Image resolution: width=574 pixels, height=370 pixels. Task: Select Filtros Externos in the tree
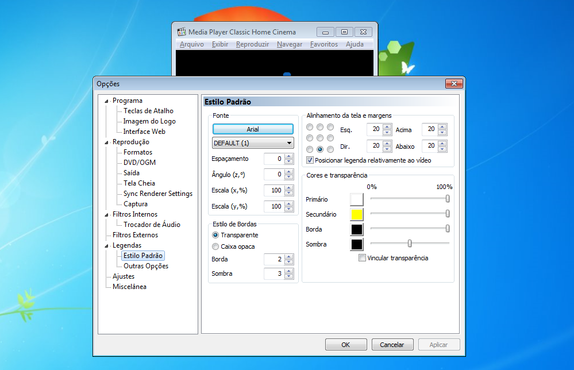click(x=135, y=235)
